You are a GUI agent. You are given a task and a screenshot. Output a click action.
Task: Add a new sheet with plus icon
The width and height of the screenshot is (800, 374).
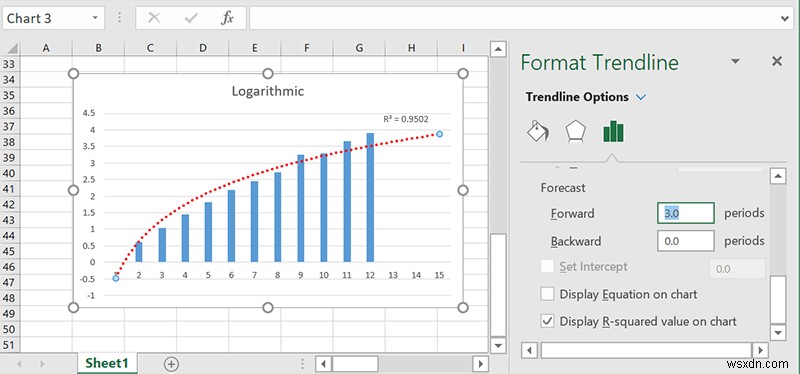pos(171,364)
